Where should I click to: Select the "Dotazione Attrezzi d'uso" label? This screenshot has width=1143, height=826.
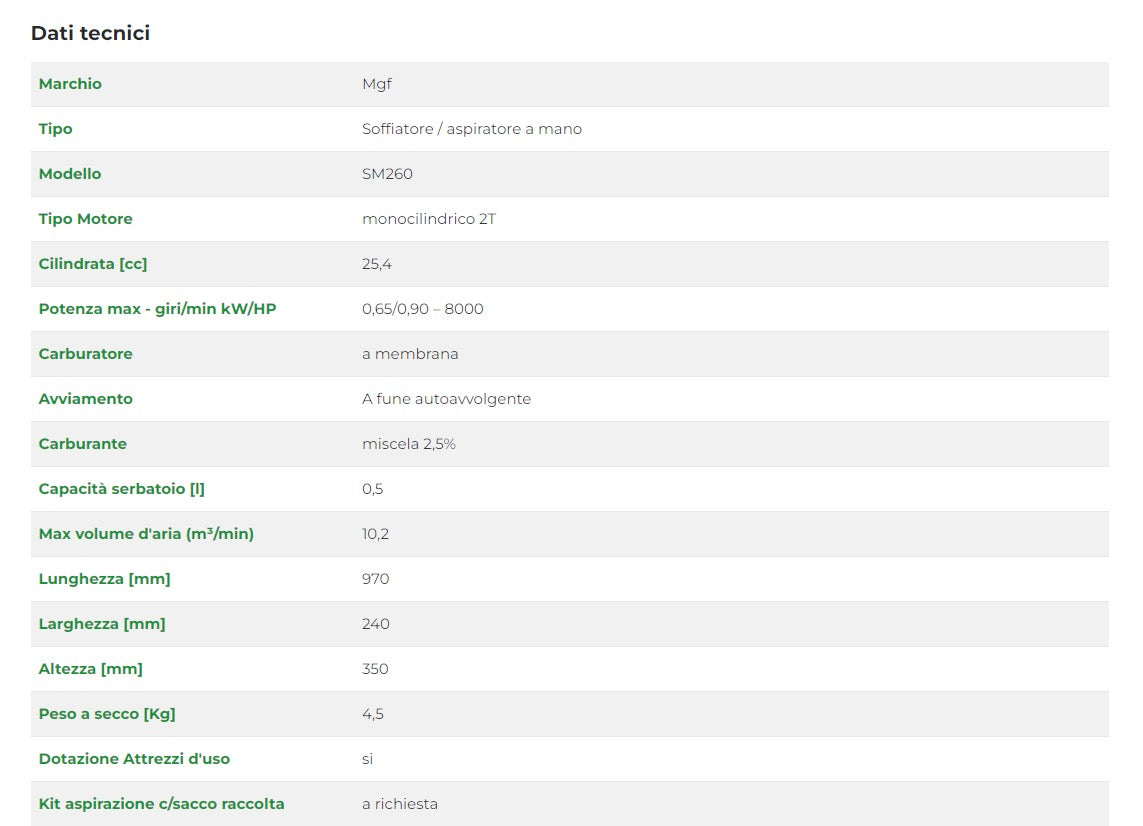point(134,759)
